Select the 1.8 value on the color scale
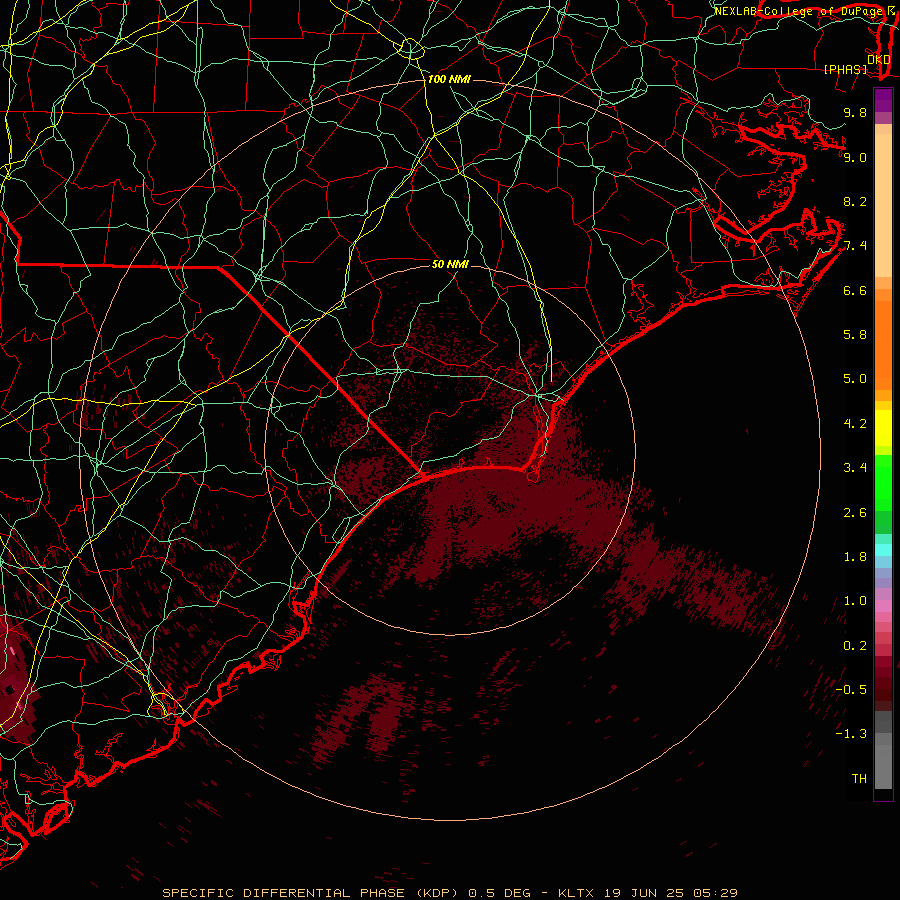Image resolution: width=900 pixels, height=900 pixels. tap(855, 557)
